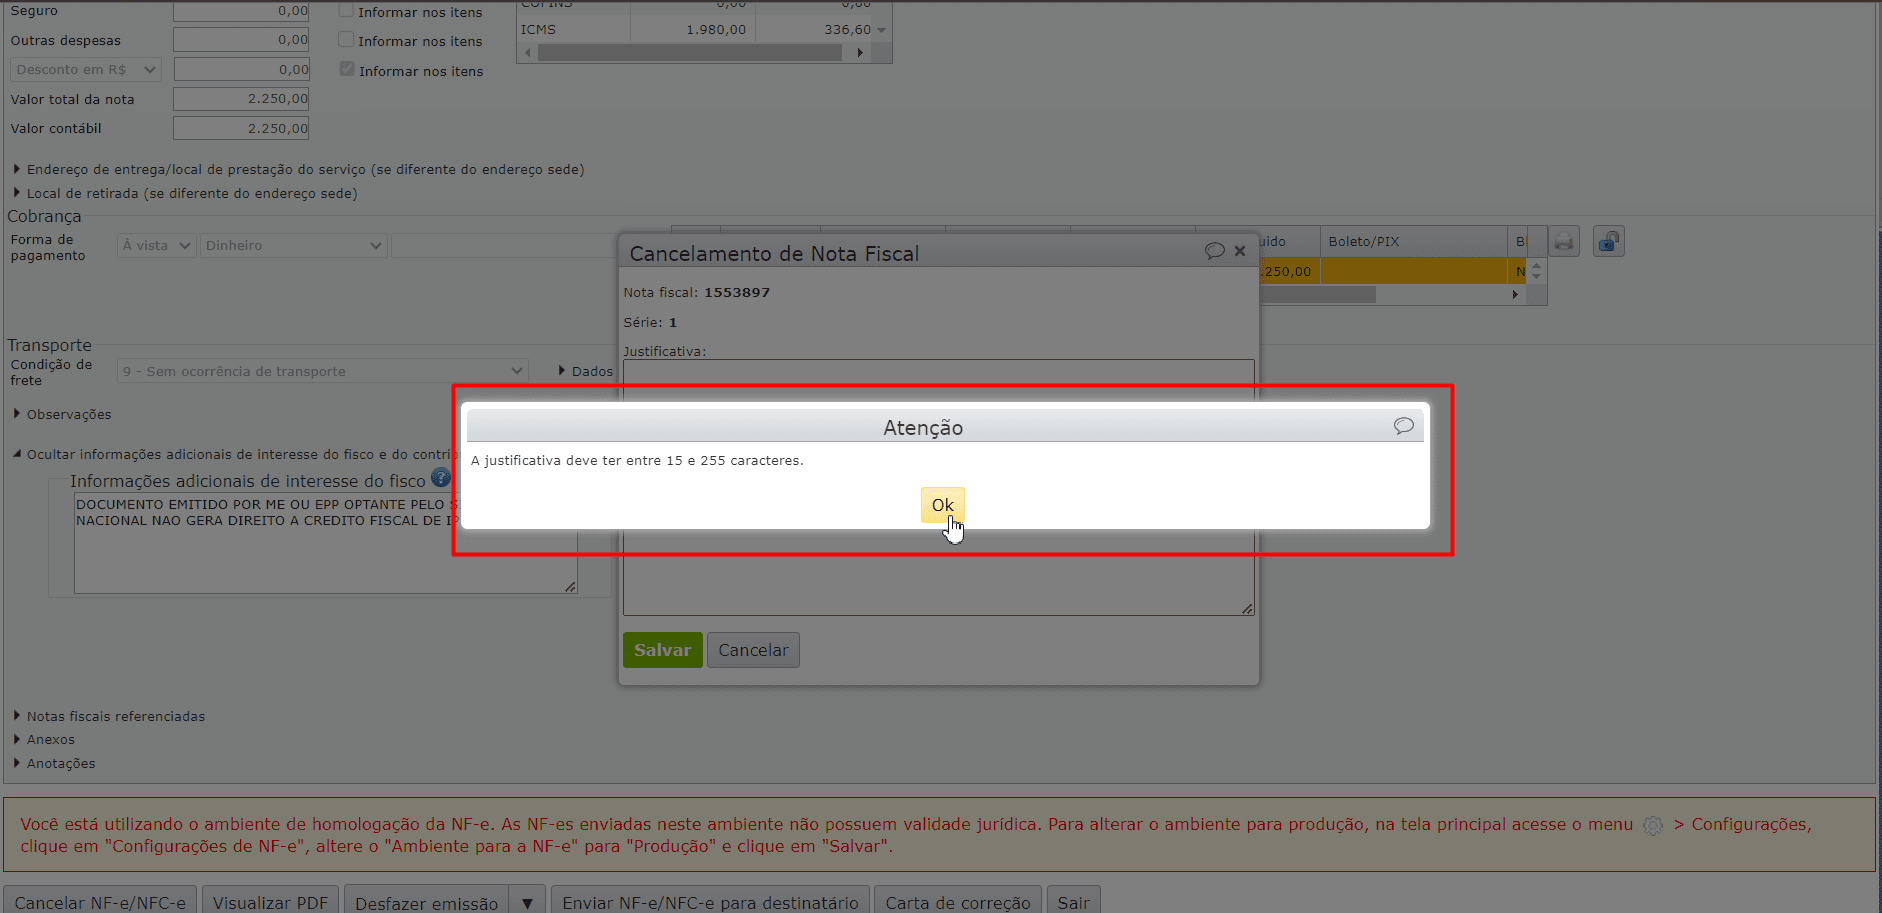This screenshot has width=1882, height=913.
Task: Click Visualizar PDF button
Action: (x=270, y=902)
